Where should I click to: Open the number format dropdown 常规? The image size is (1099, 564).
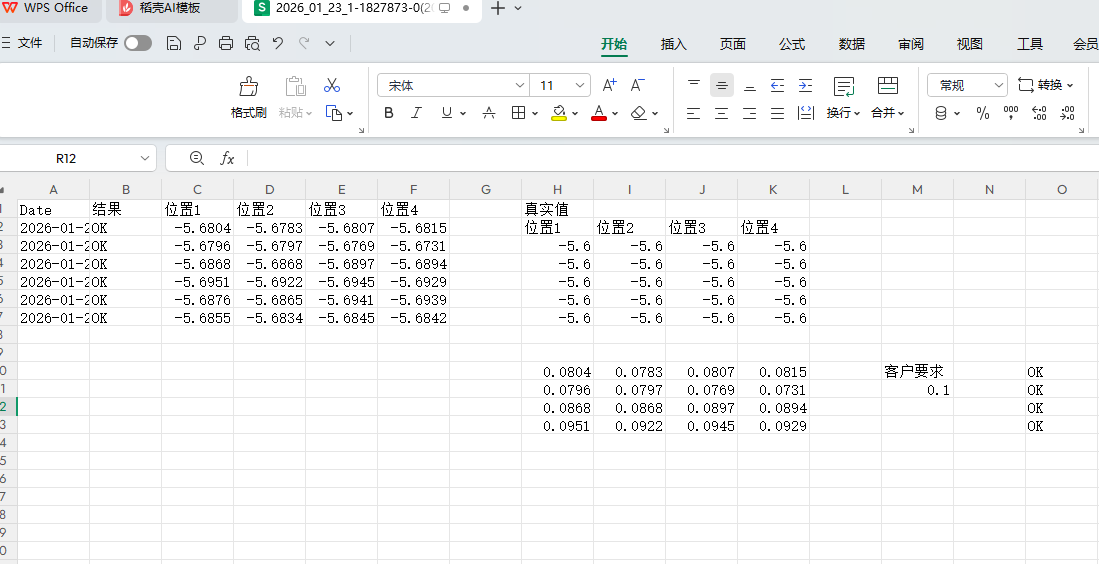point(999,85)
